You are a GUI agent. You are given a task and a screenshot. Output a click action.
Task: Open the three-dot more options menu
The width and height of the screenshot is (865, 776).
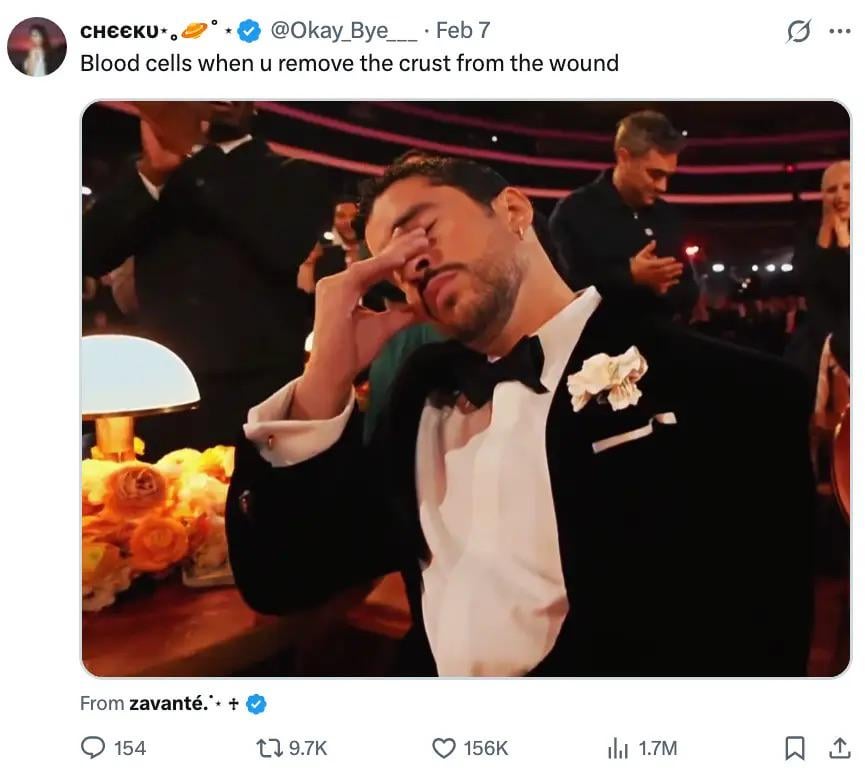pyautogui.click(x=838, y=32)
